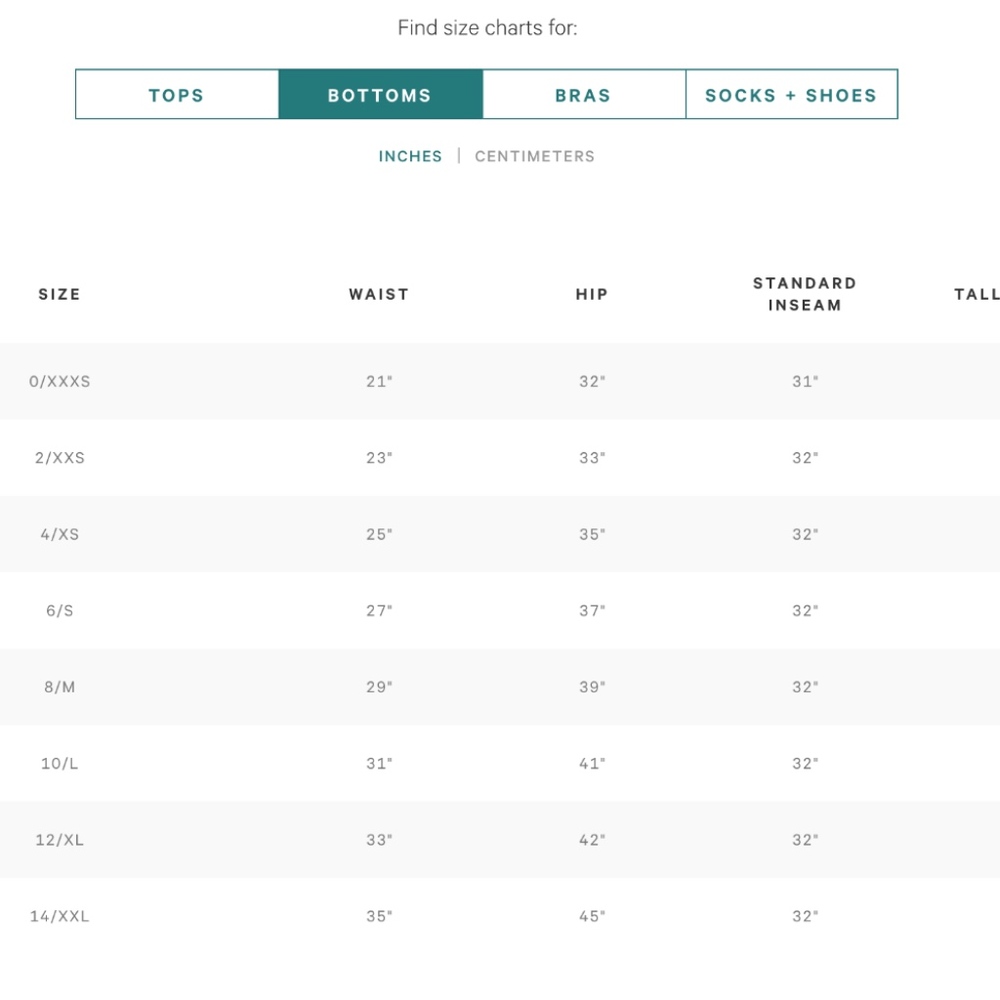Image resolution: width=1000 pixels, height=1000 pixels.
Task: Open the Socks + Shoes tab
Action: pyautogui.click(x=791, y=94)
